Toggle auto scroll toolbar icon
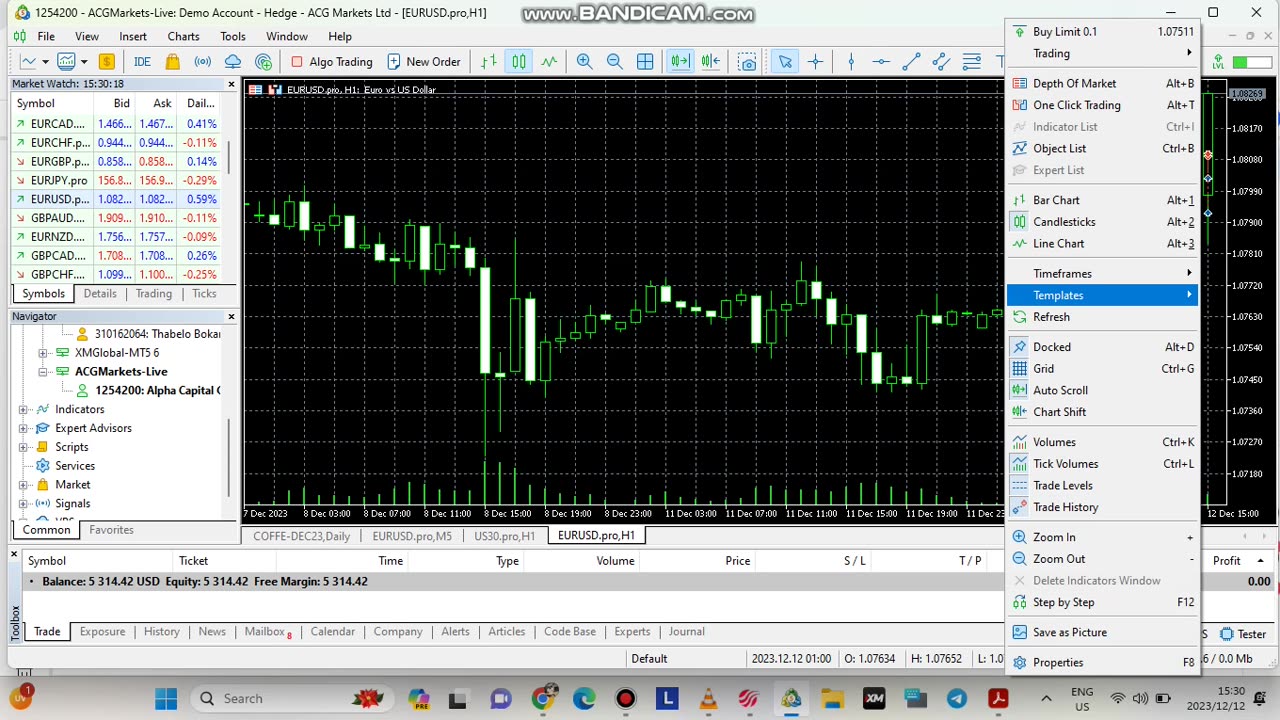Image resolution: width=1280 pixels, height=720 pixels. pyautogui.click(x=680, y=61)
